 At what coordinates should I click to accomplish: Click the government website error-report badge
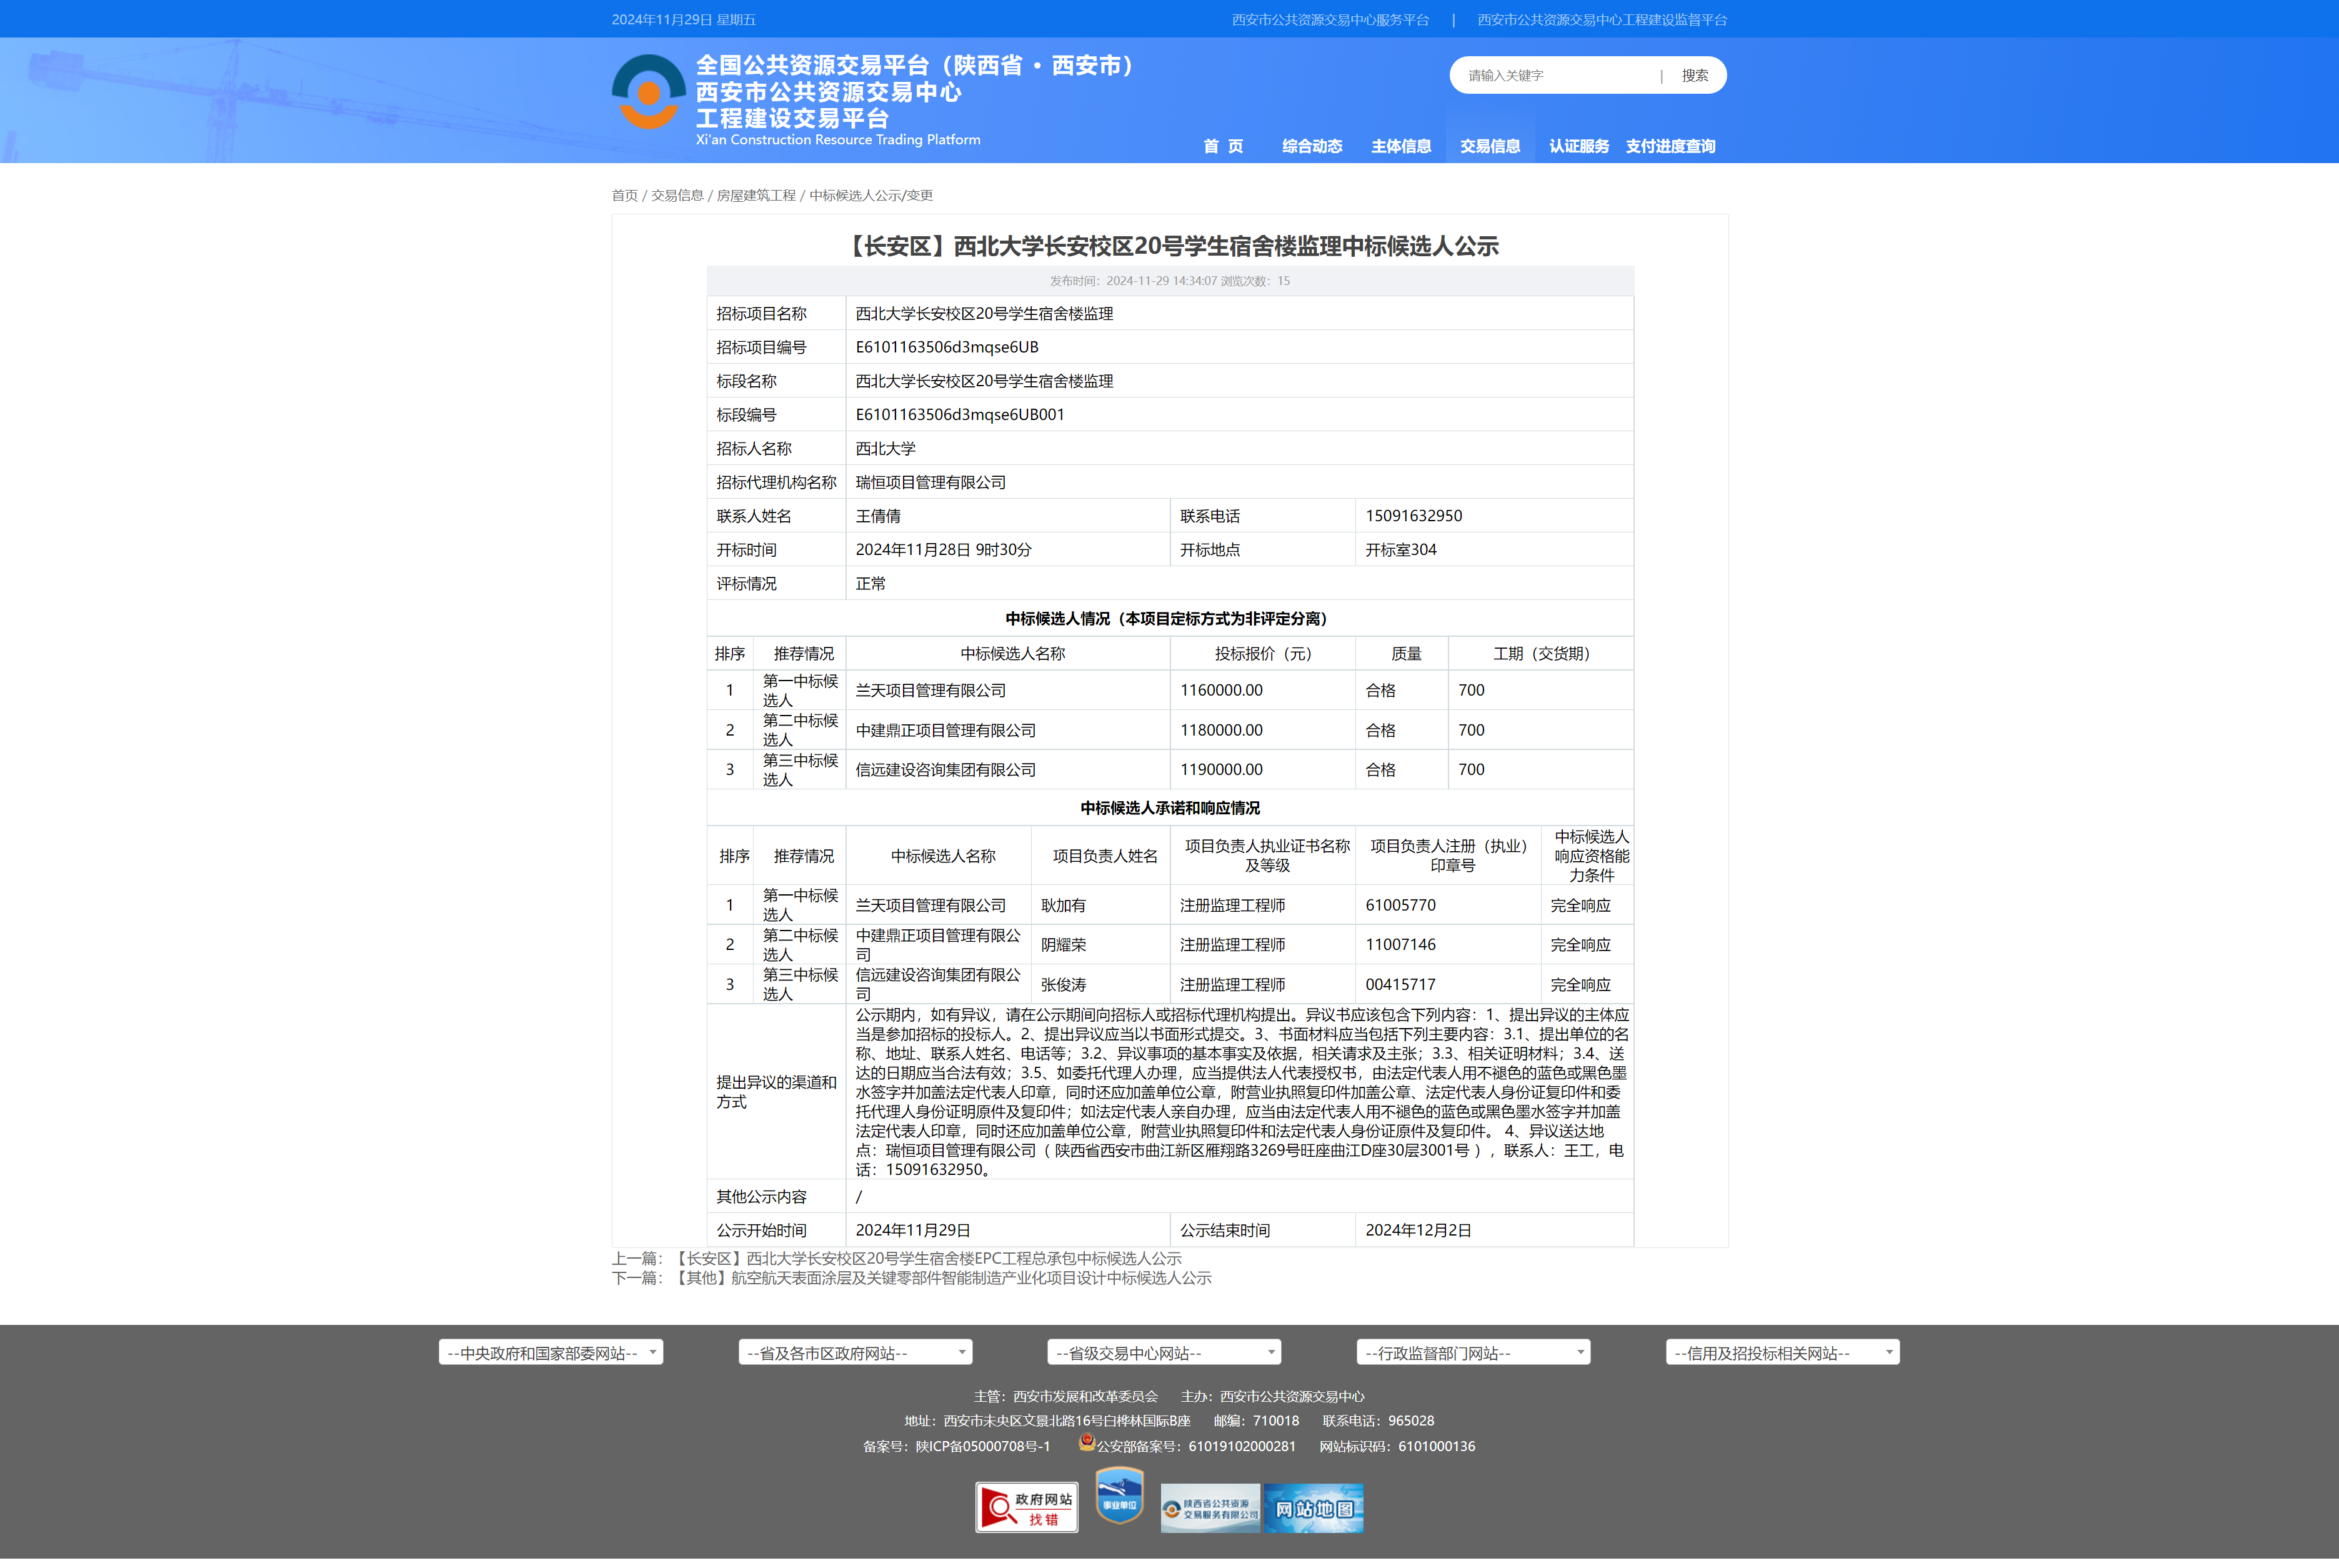click(1026, 1507)
